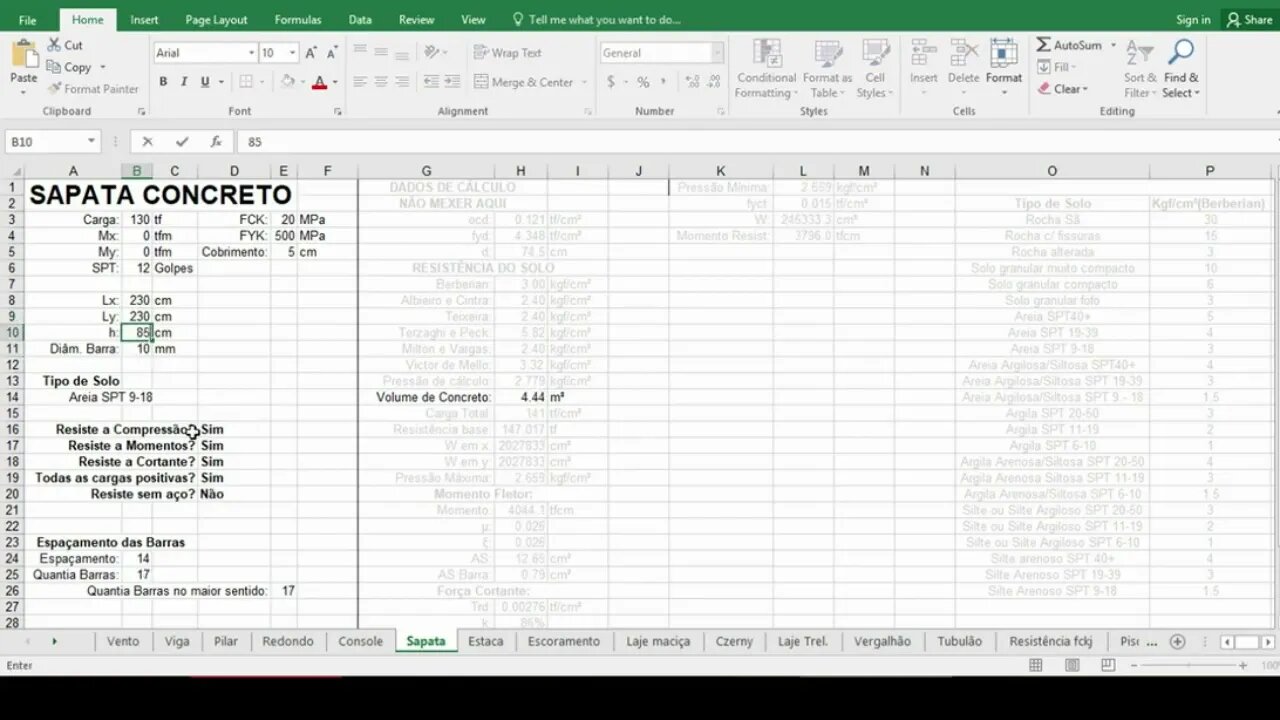Screen dimensions: 1280x720
Task: Click the Share button
Action: (1250, 20)
